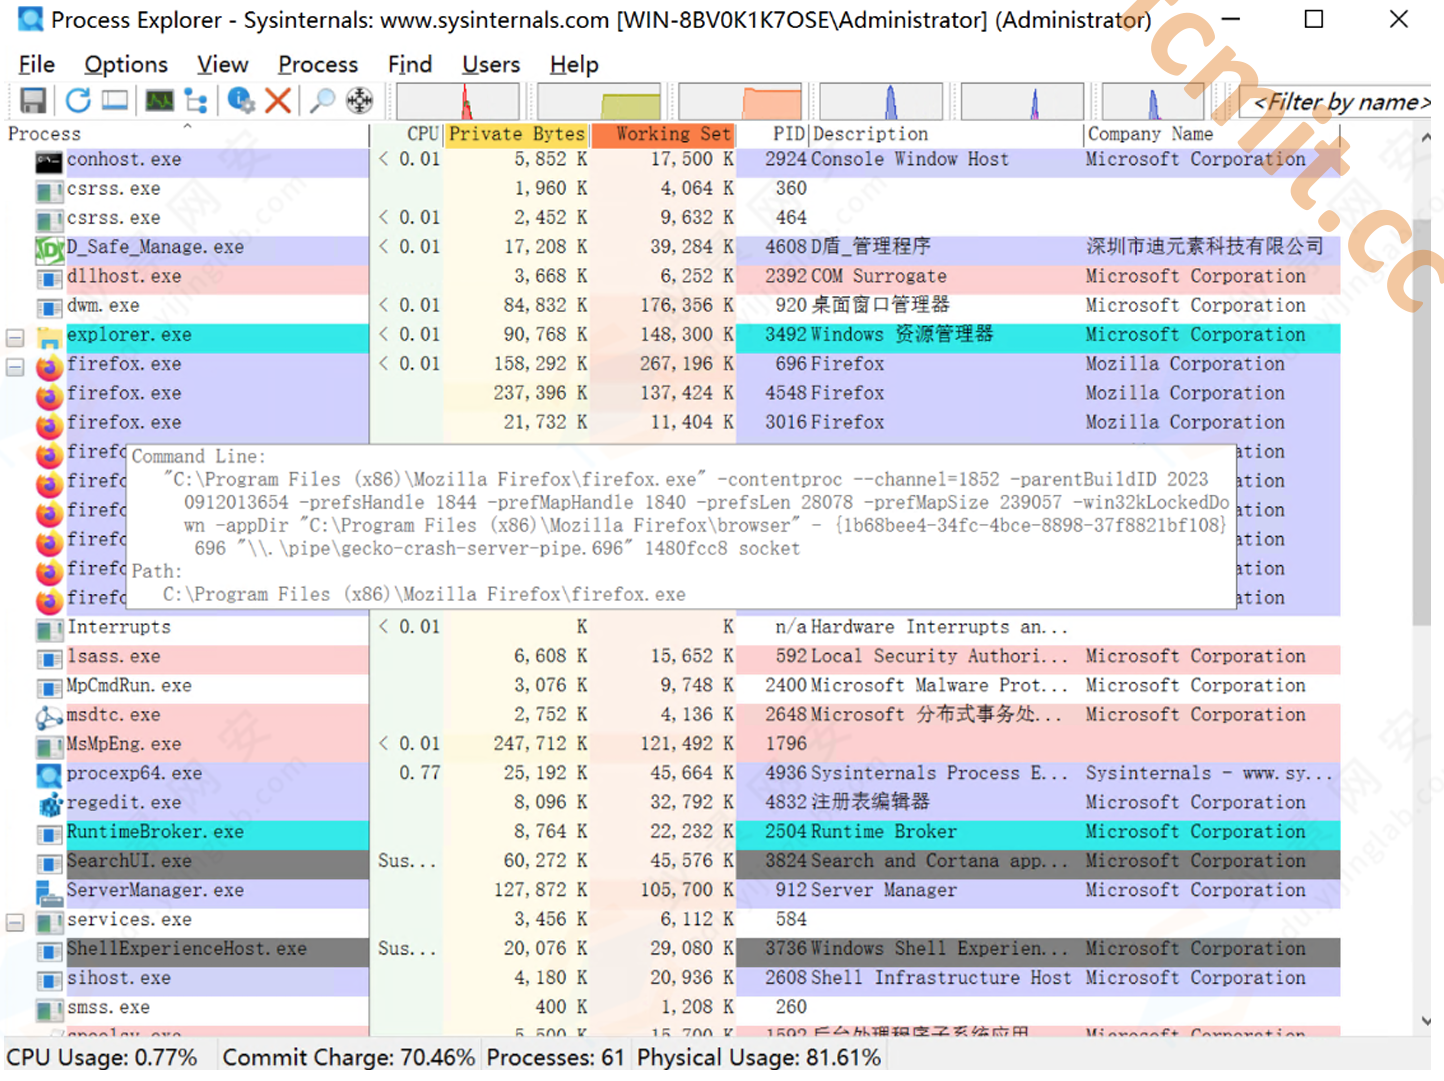Click the vertical scrollbar down arrow
Viewport: 1444px width, 1081px height.
point(1425,1022)
